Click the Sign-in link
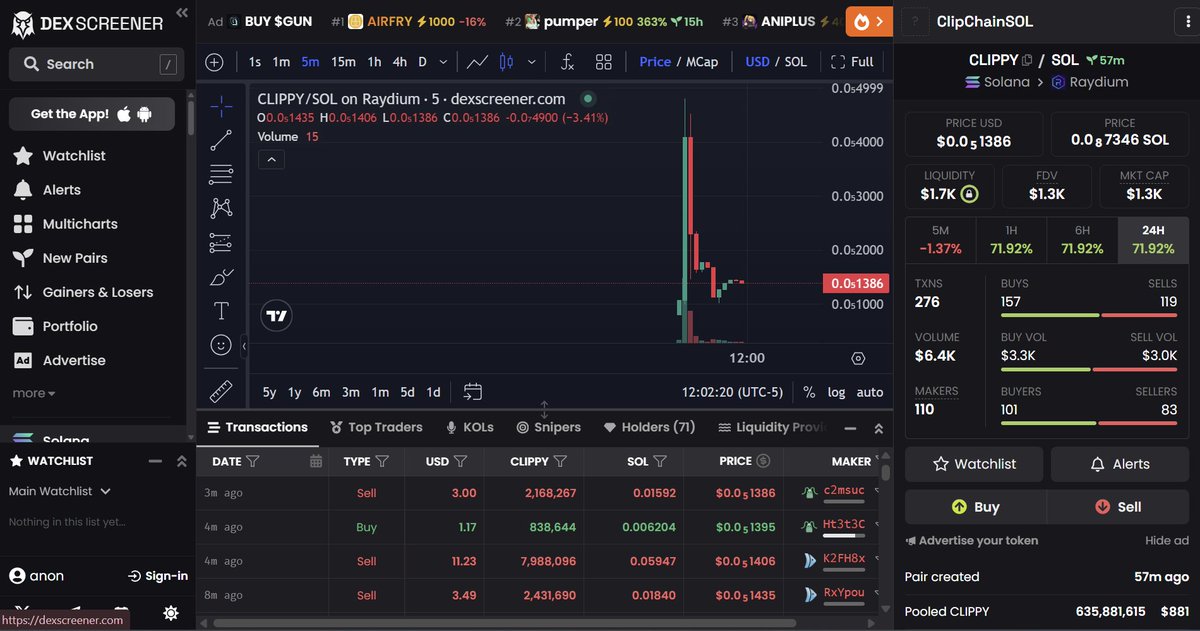Viewport: 1200px width, 631px height. pos(158,576)
